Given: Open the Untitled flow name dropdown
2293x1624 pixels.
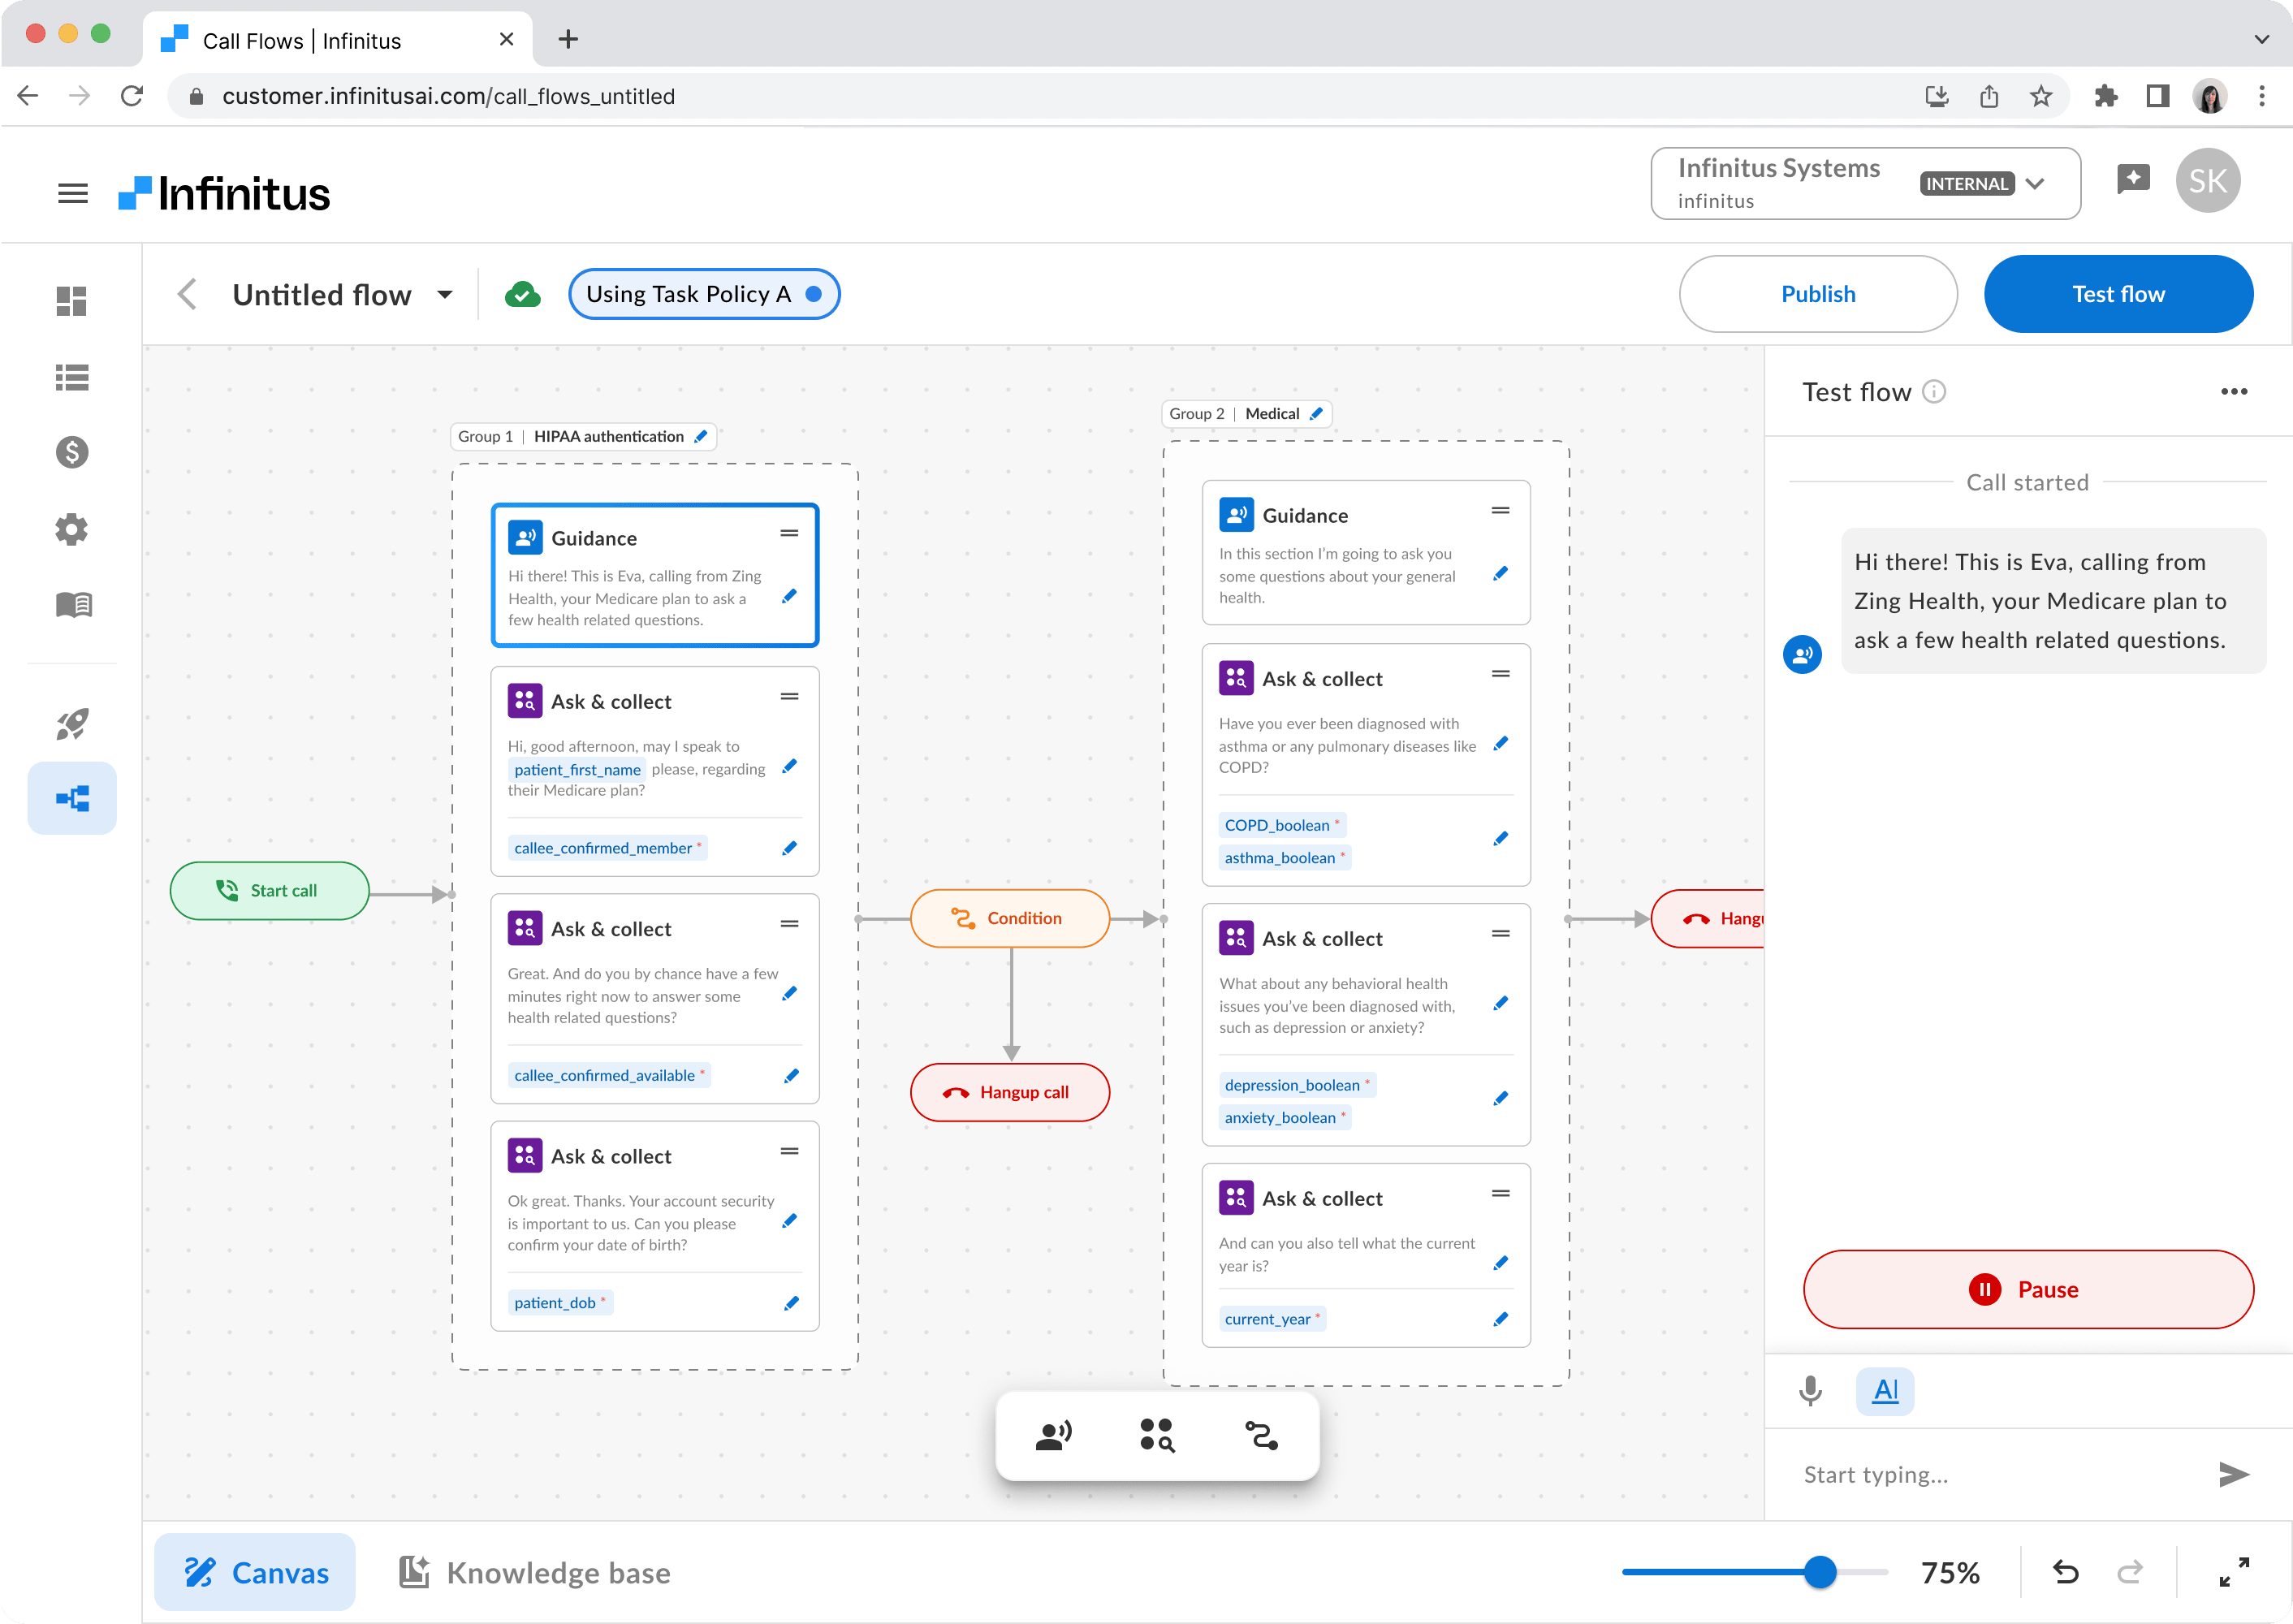Looking at the screenshot, I should coord(445,295).
